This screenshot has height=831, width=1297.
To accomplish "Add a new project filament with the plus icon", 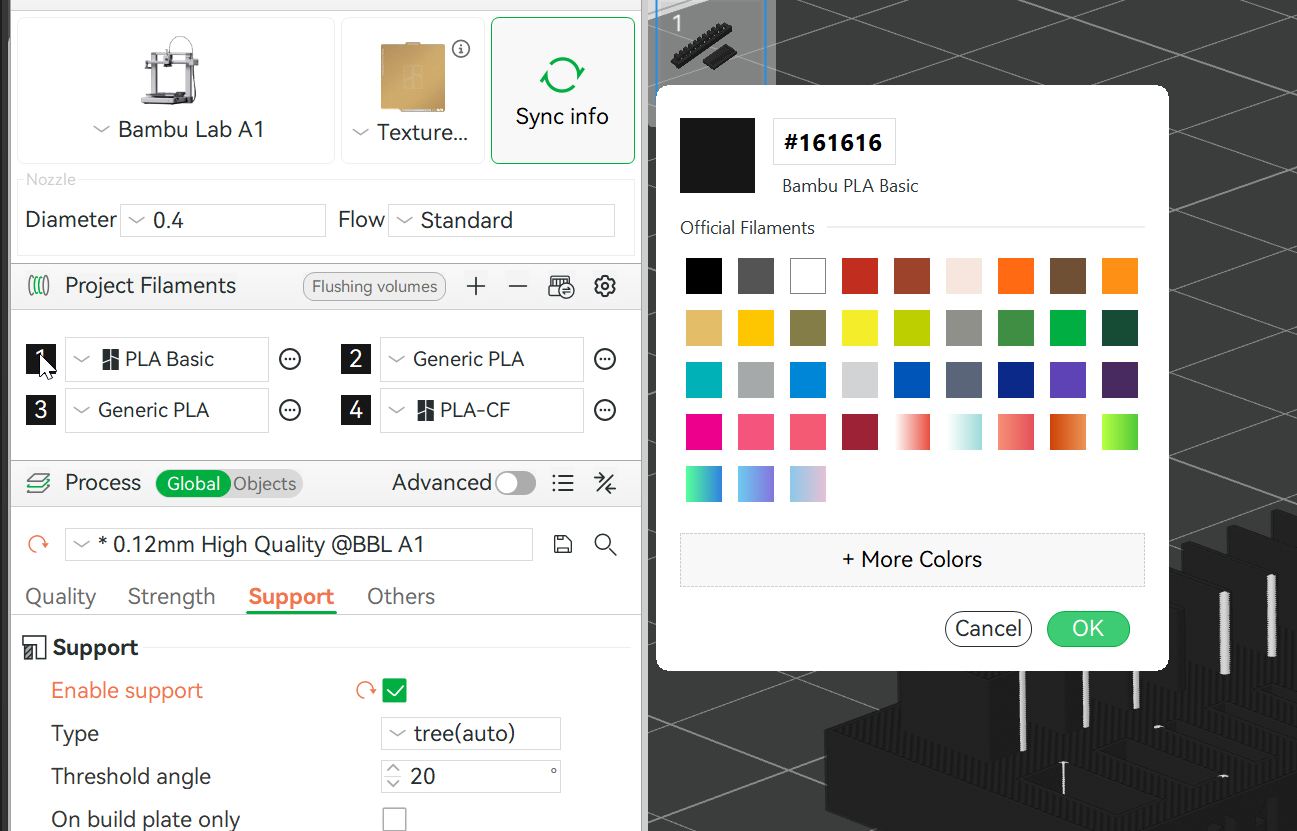I will [x=476, y=287].
